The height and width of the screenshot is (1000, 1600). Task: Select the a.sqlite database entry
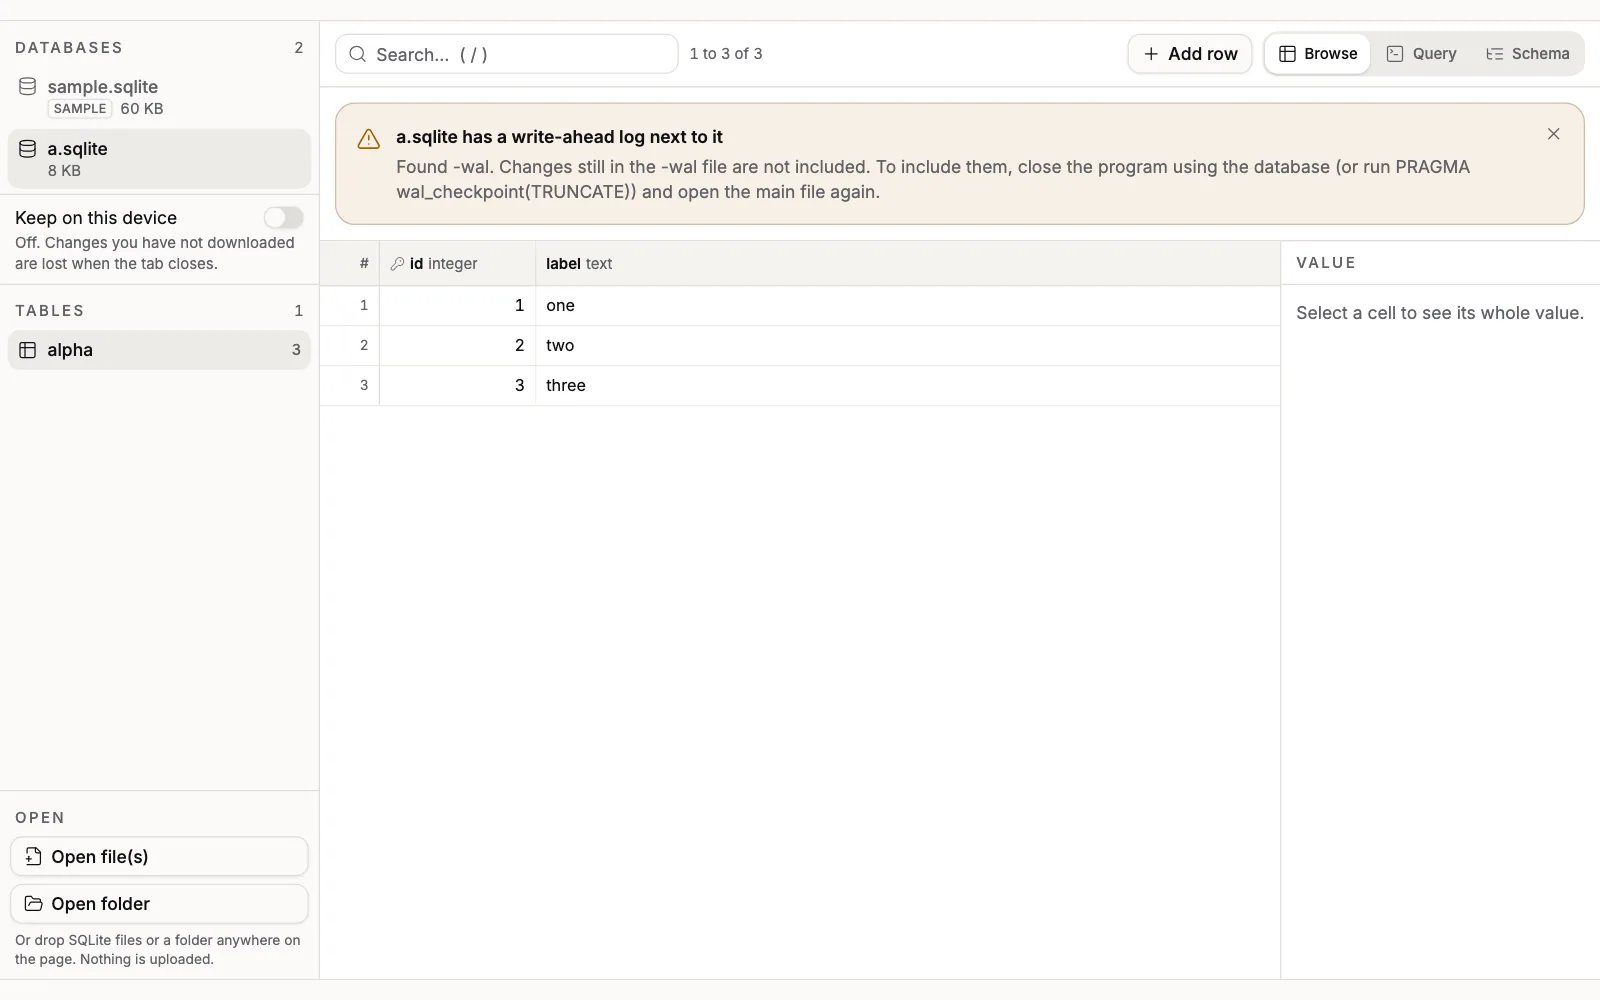[159, 158]
